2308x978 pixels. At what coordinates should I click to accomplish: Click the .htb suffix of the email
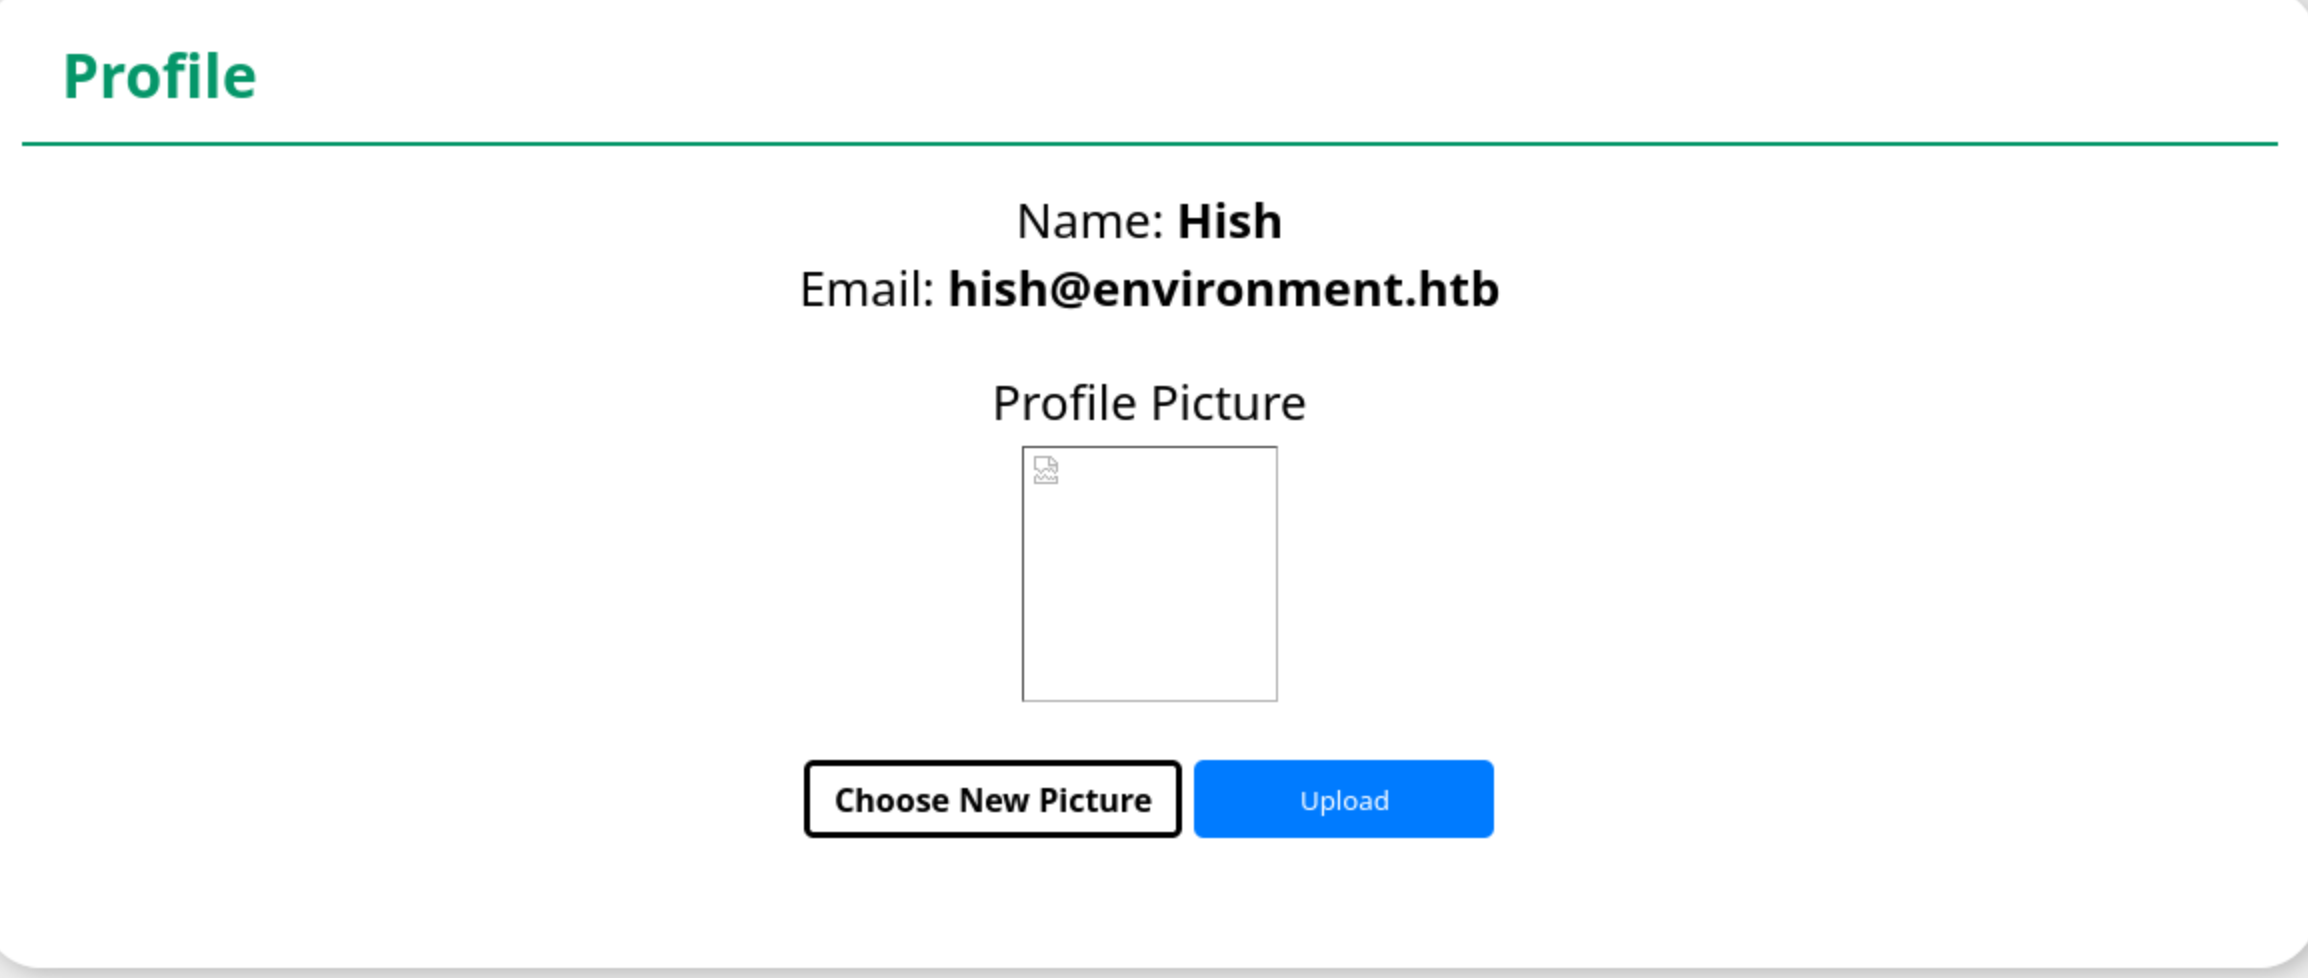[1457, 290]
